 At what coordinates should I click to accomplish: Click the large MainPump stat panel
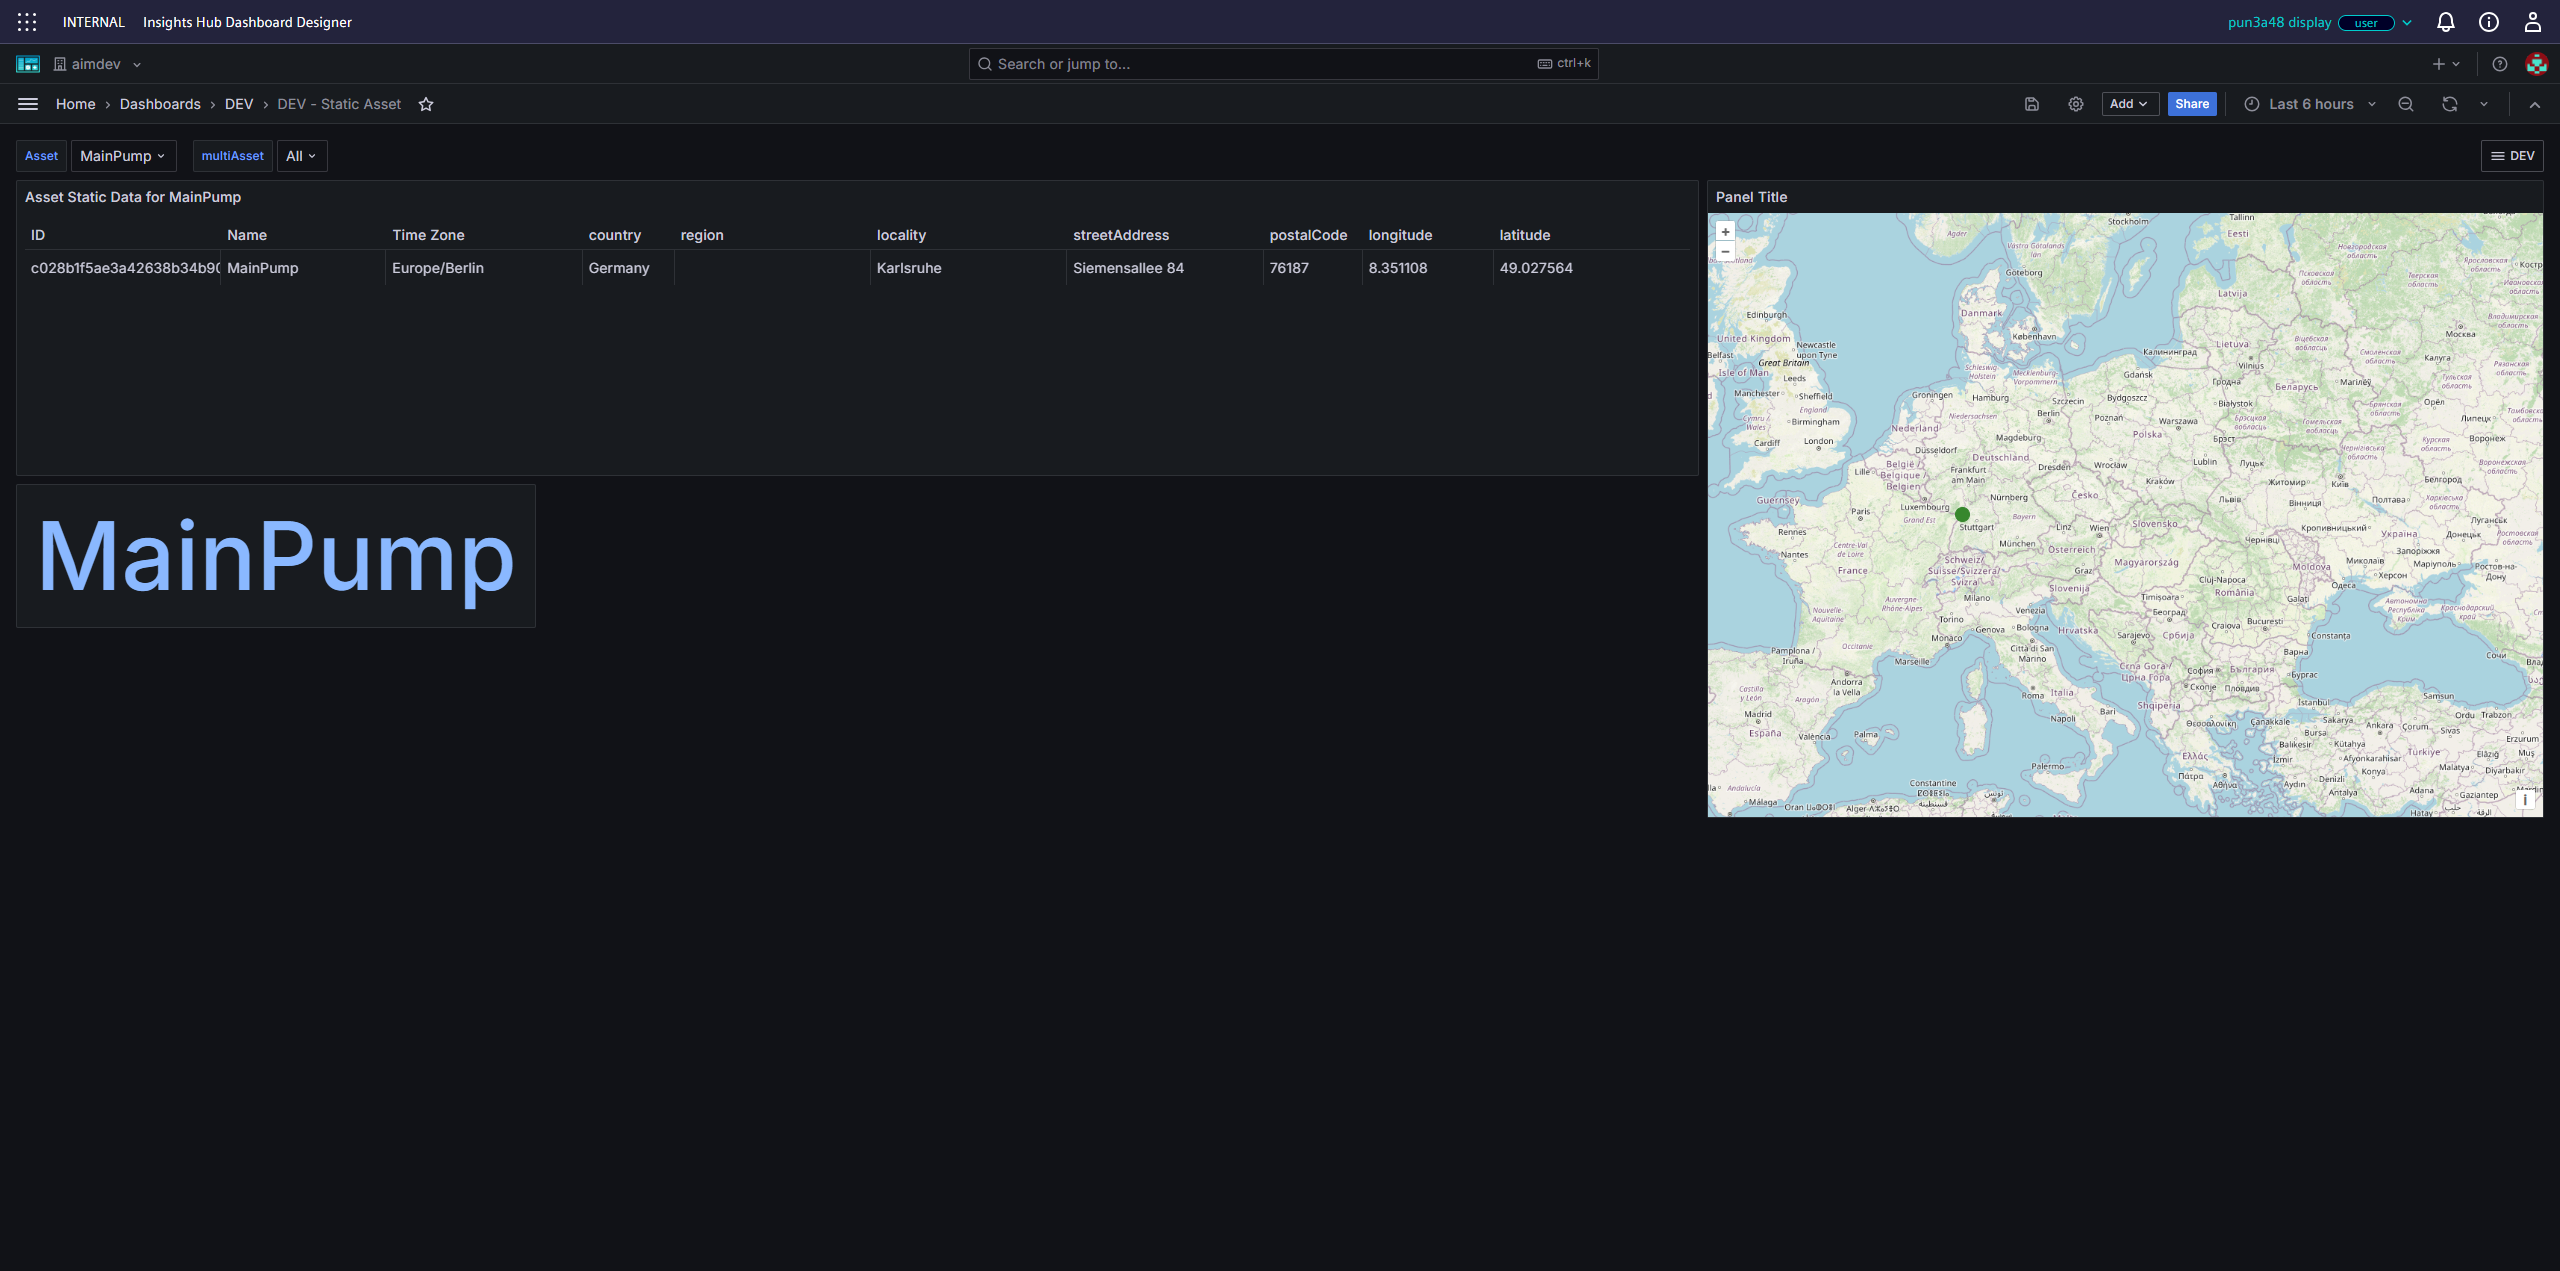[276, 556]
